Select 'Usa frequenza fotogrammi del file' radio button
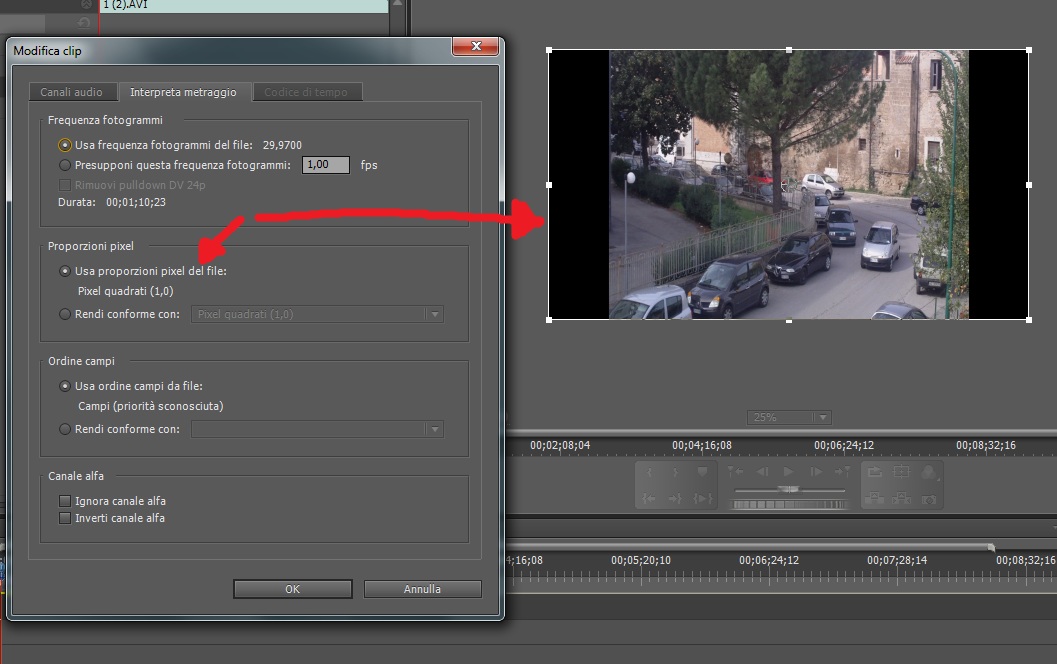The width and height of the screenshot is (1057, 664). click(65, 145)
